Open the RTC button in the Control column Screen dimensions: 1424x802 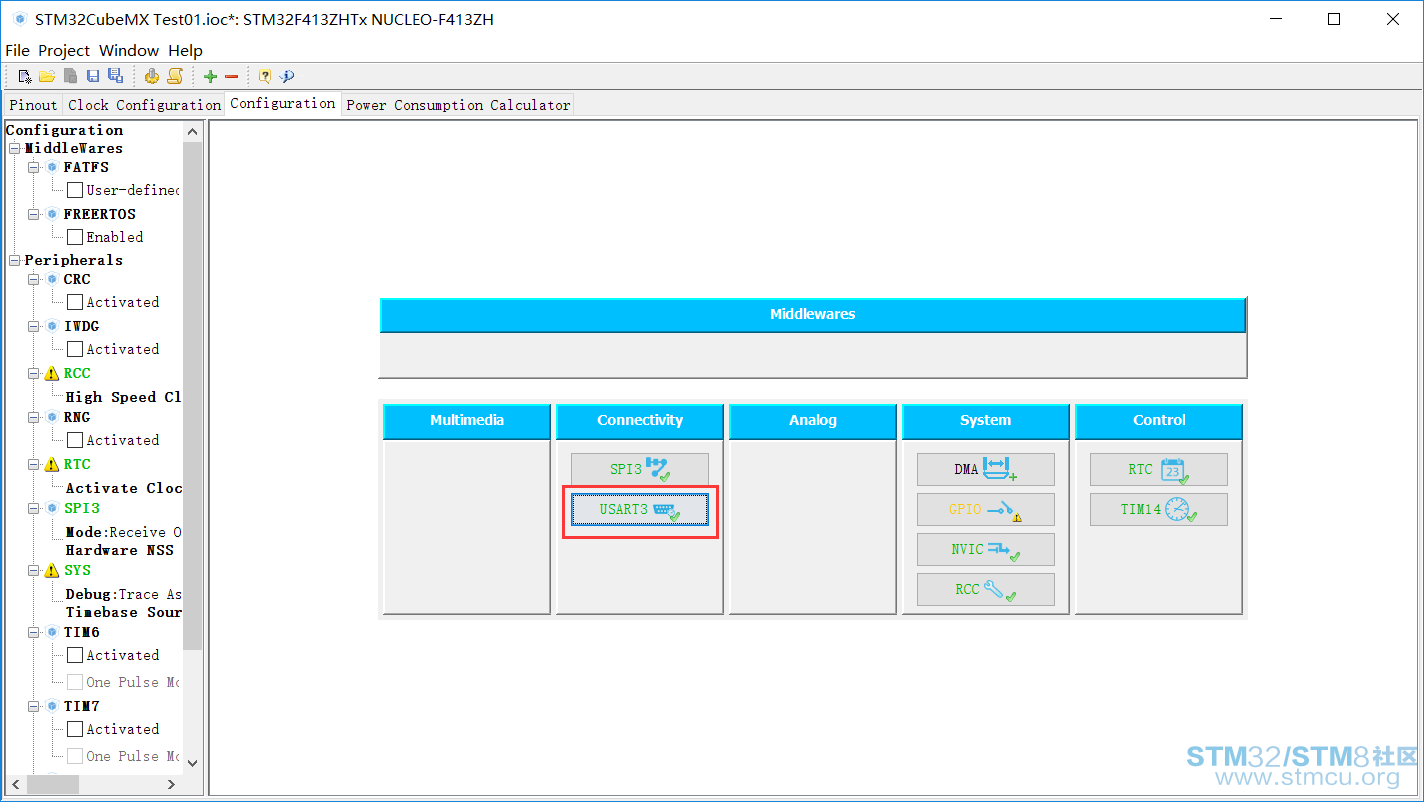coord(1159,469)
